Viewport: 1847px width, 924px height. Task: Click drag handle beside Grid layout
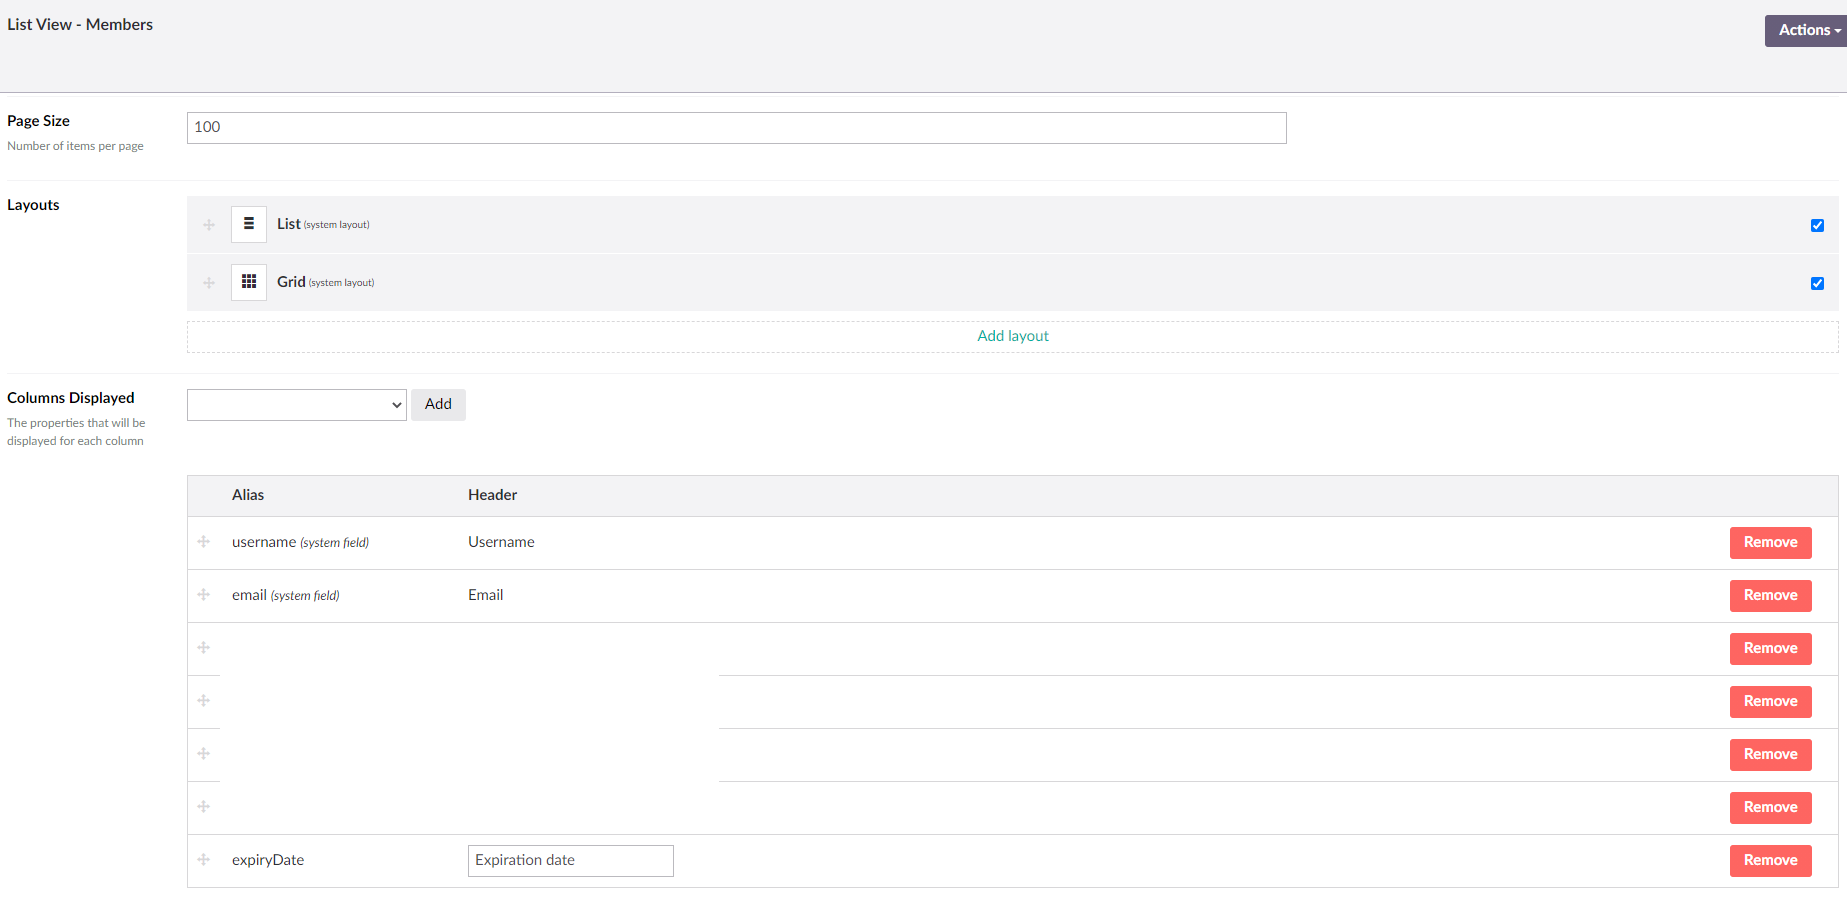209,283
